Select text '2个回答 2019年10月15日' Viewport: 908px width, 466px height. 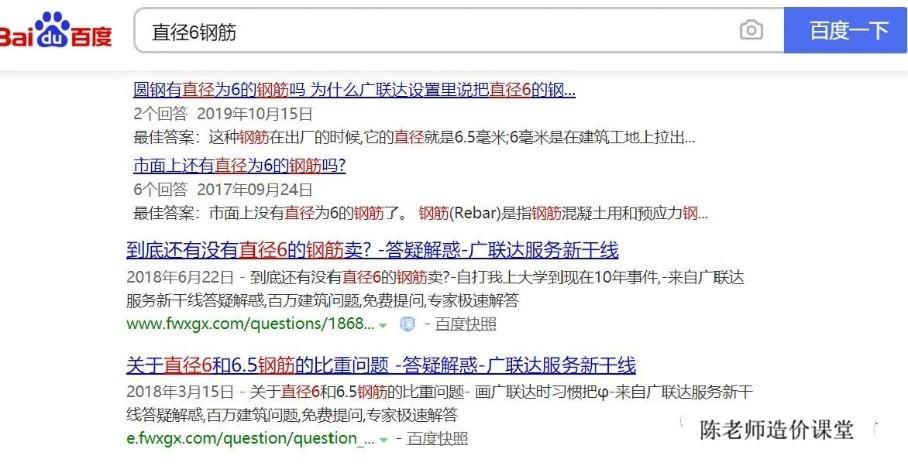223,113
